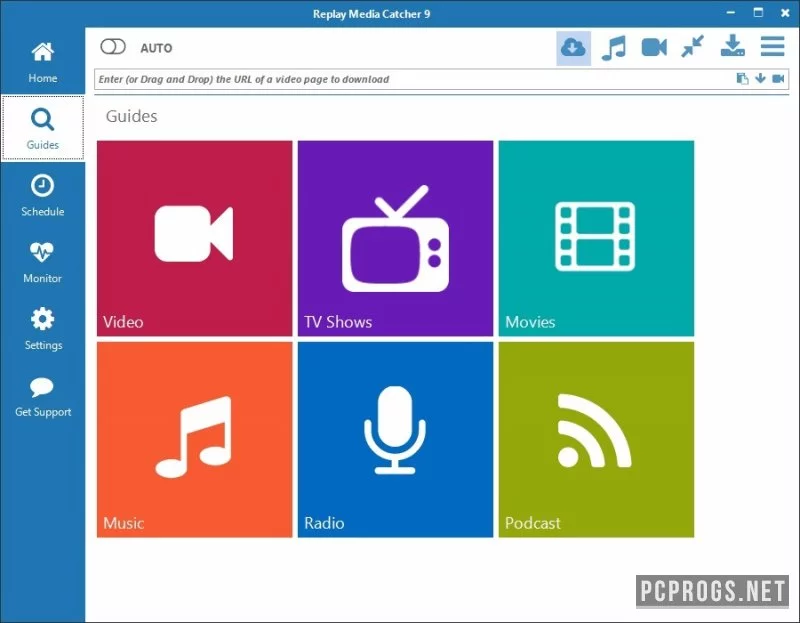Open the Music guide tile
The height and width of the screenshot is (623, 800).
194,439
